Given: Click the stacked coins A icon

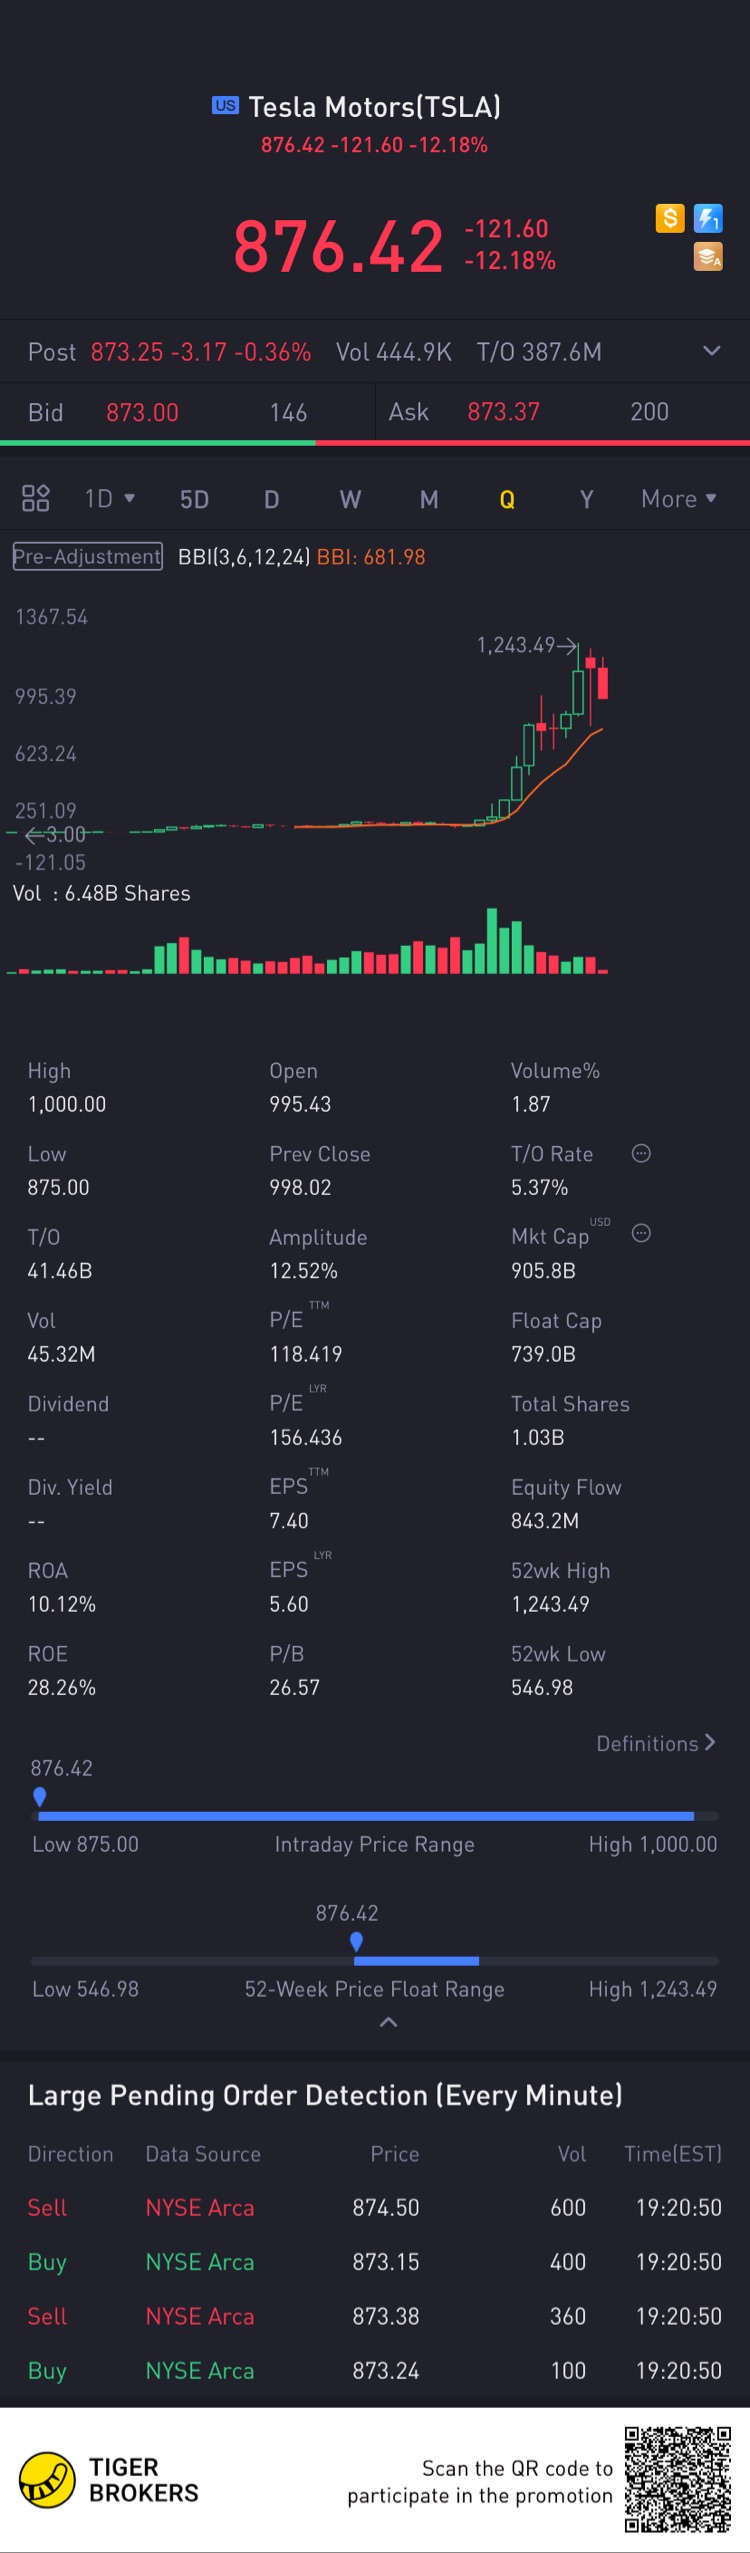Looking at the screenshot, I should click(x=708, y=257).
